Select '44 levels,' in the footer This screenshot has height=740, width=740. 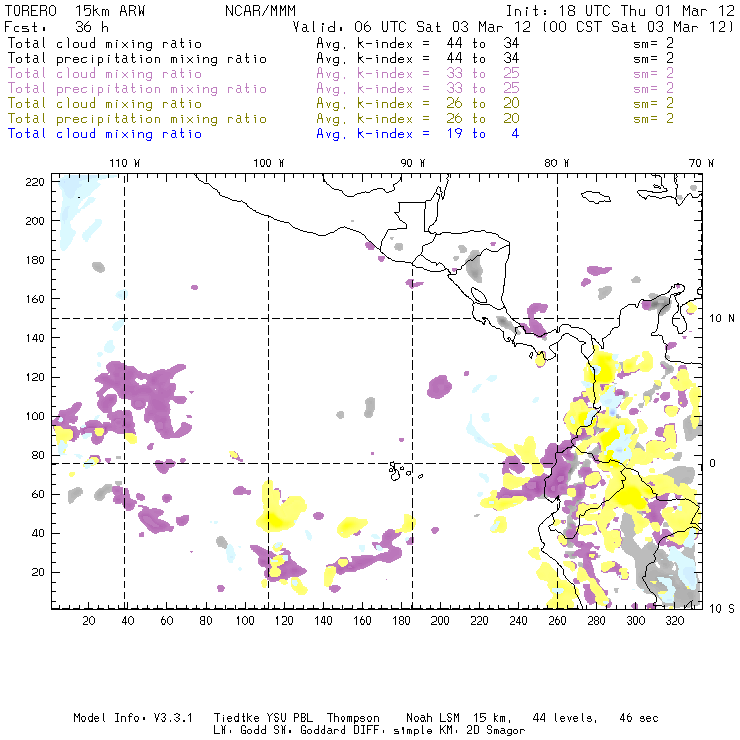click(565, 718)
